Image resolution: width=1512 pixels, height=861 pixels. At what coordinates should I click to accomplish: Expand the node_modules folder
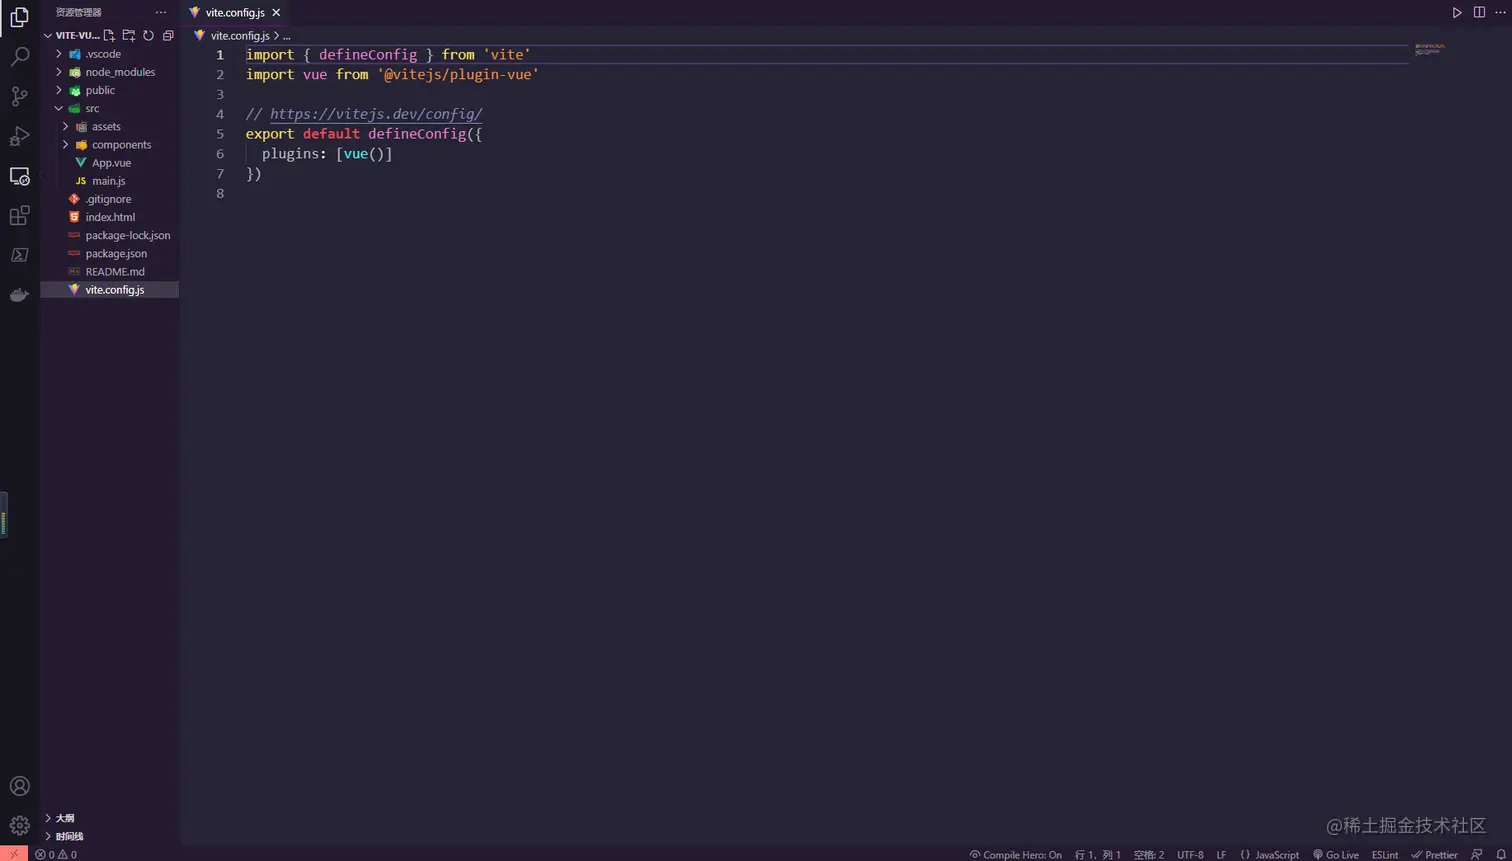(x=110, y=72)
